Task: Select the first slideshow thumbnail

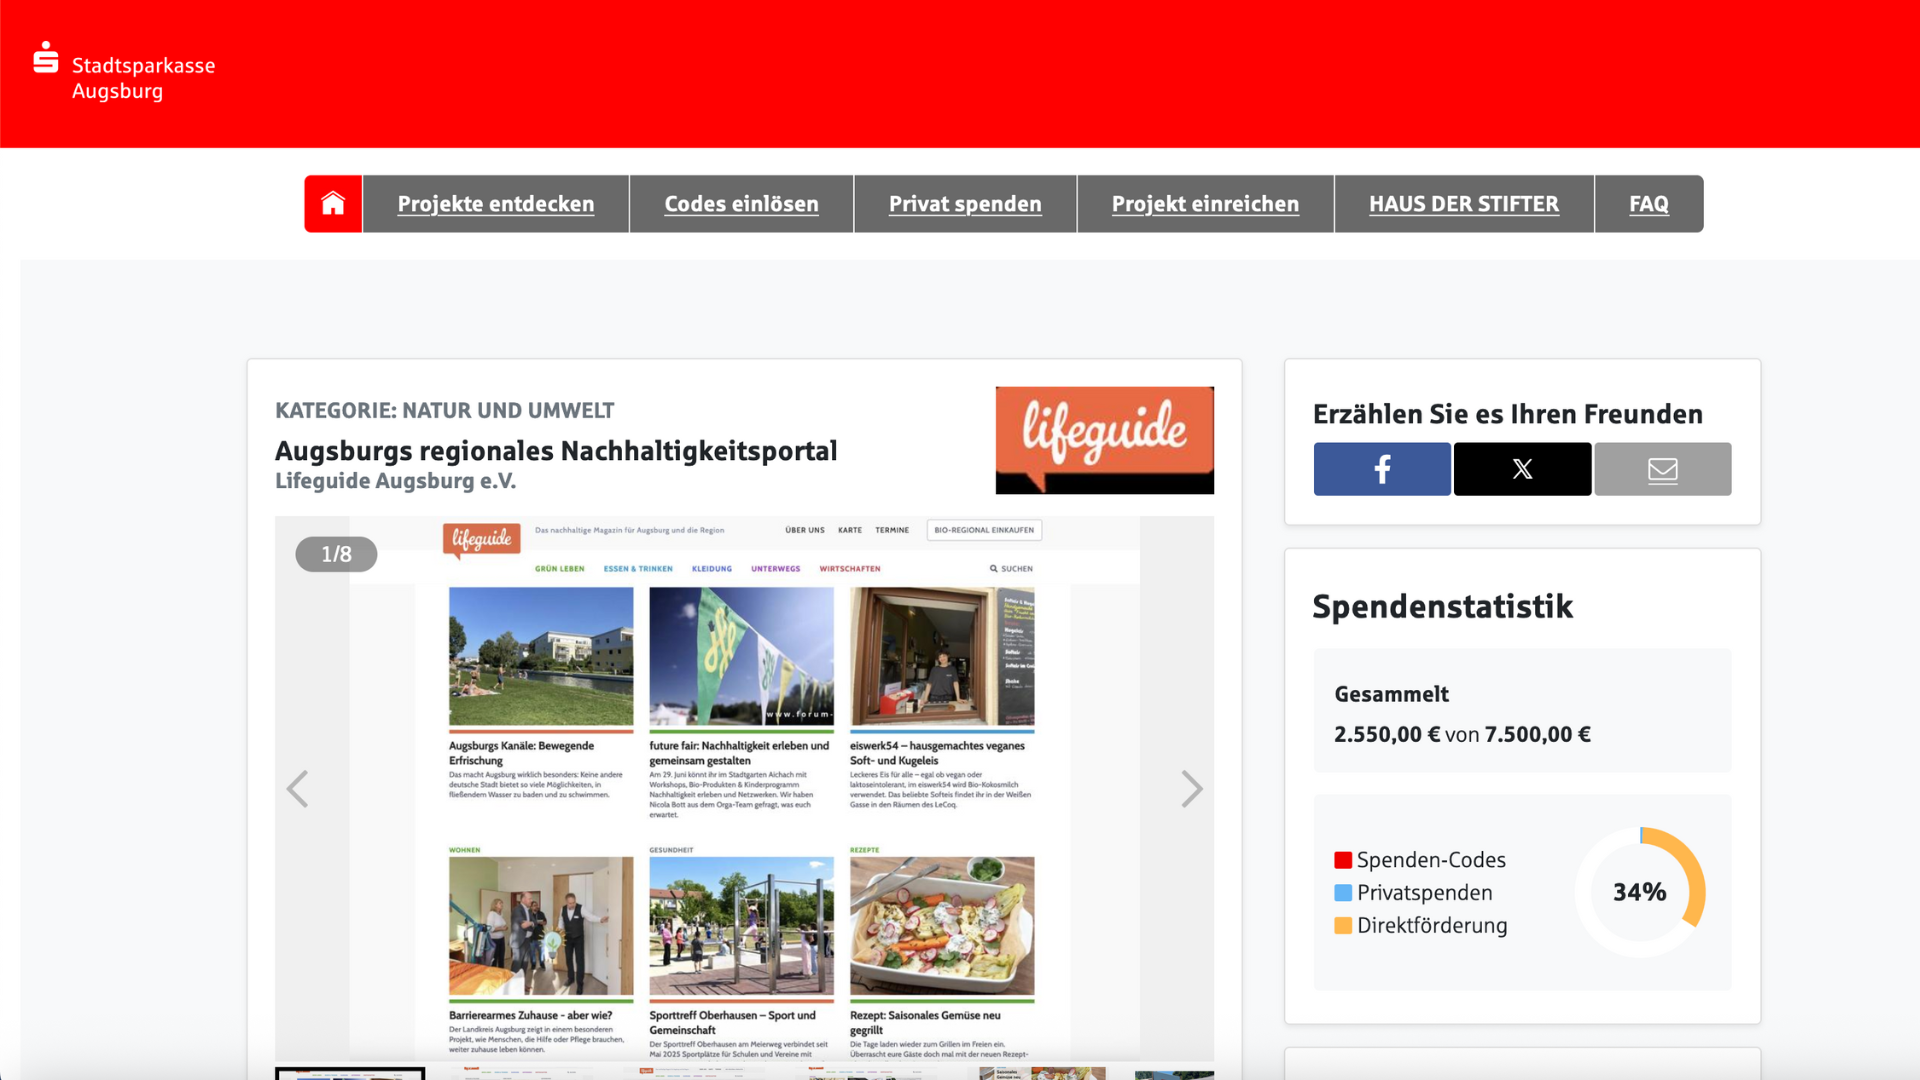Action: pyautogui.click(x=350, y=1073)
